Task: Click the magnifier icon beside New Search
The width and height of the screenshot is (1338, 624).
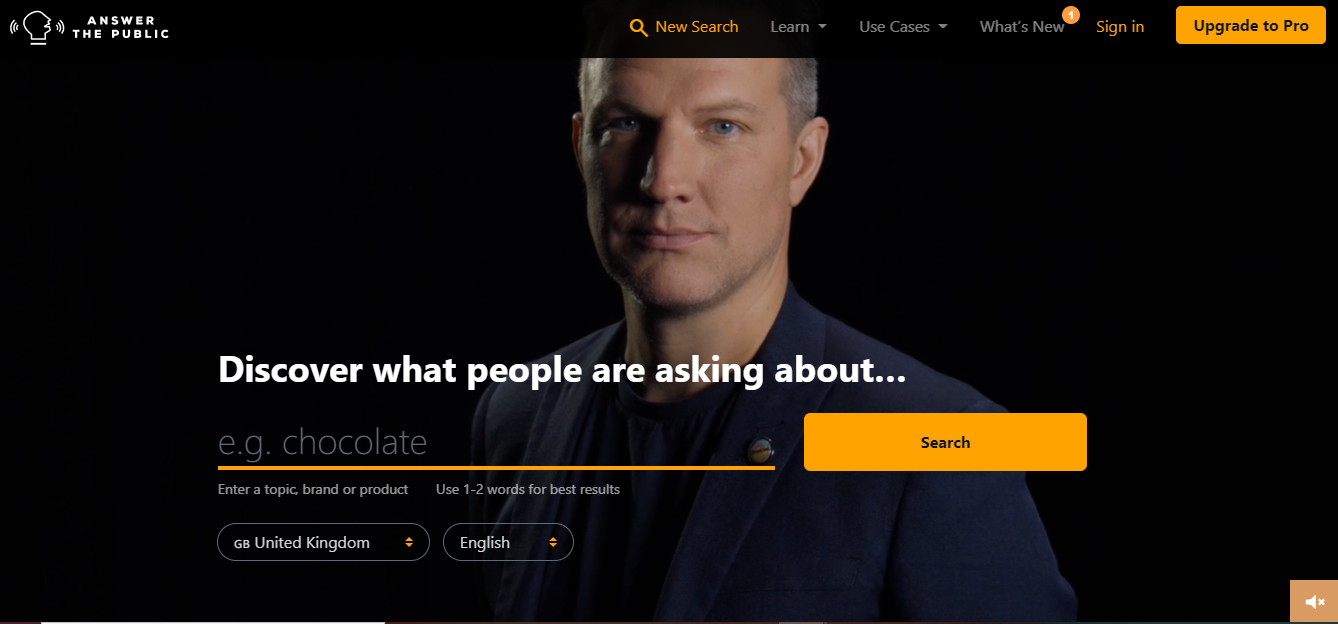Action: 639,28
